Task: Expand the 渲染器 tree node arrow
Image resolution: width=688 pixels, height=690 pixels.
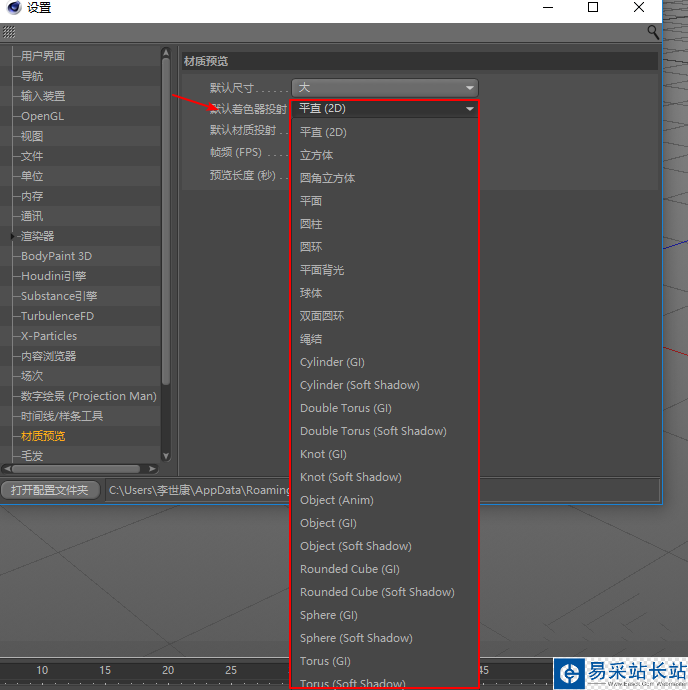Action: pos(12,236)
